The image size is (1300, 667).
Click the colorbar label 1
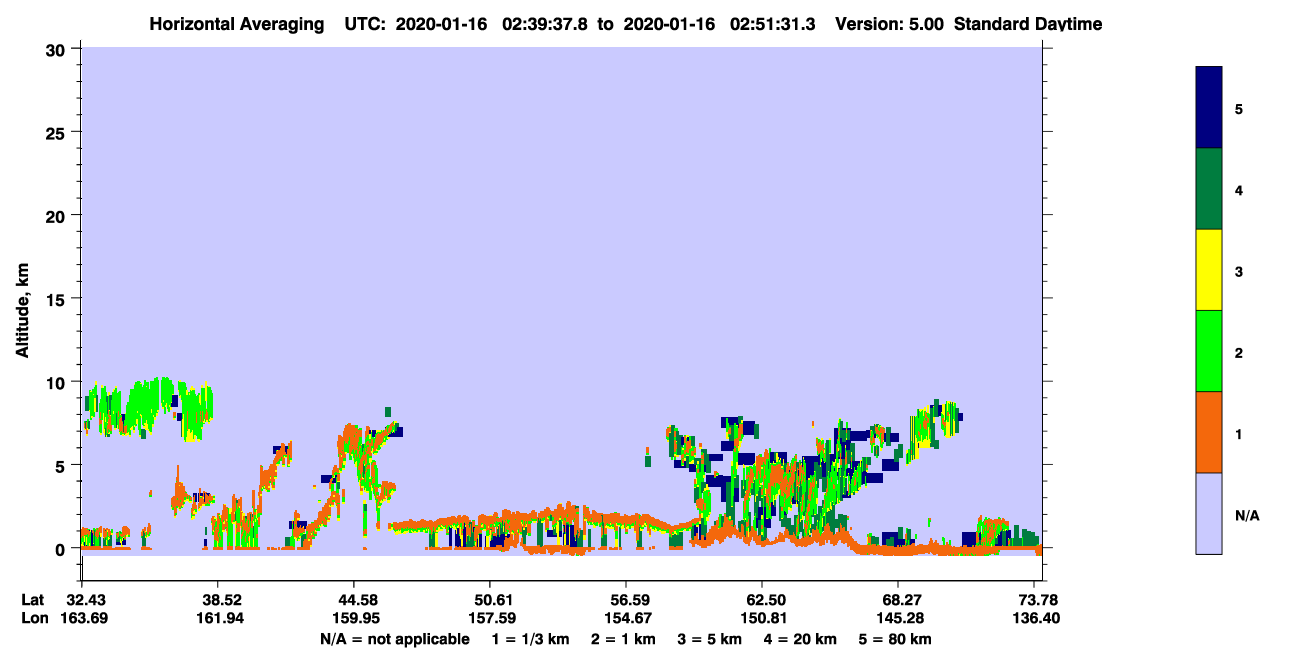1239,433
